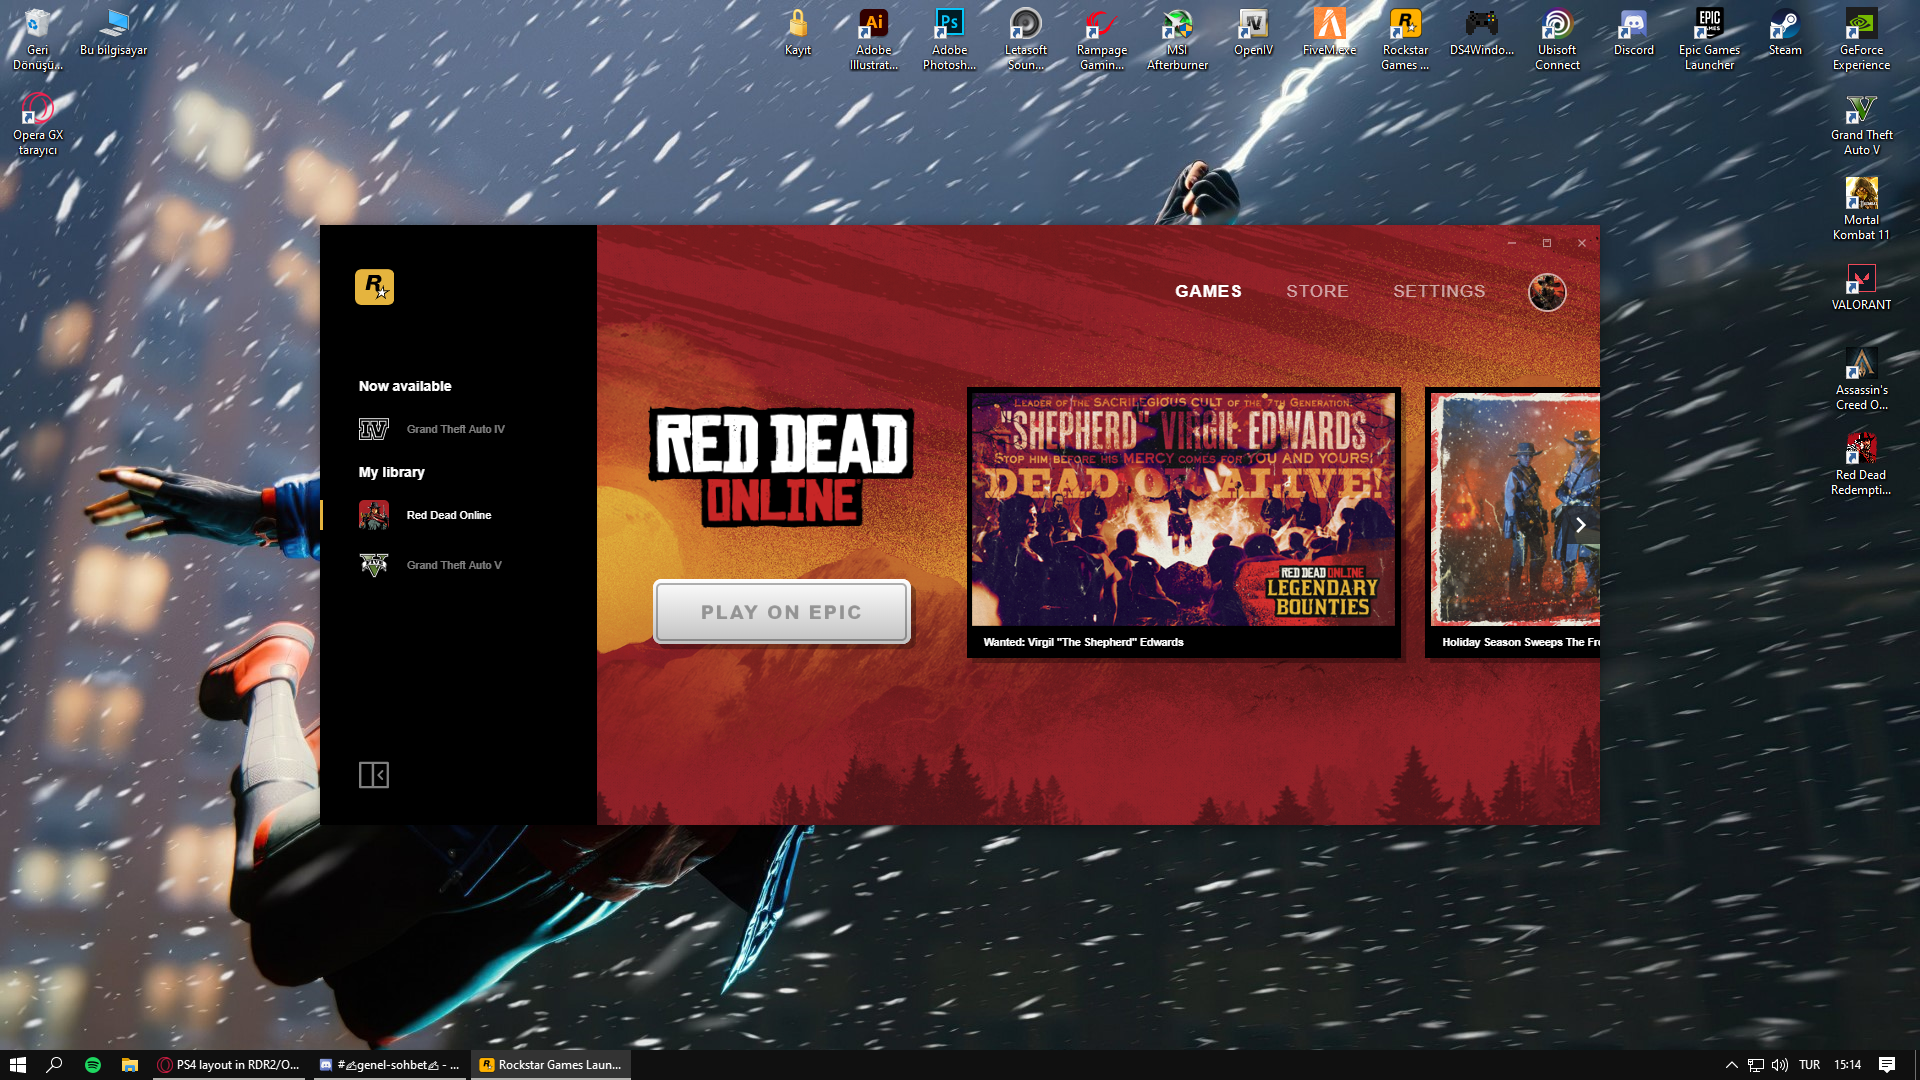Select the DS4Windows desktop icon
The image size is (1920, 1080).
(x=1481, y=32)
